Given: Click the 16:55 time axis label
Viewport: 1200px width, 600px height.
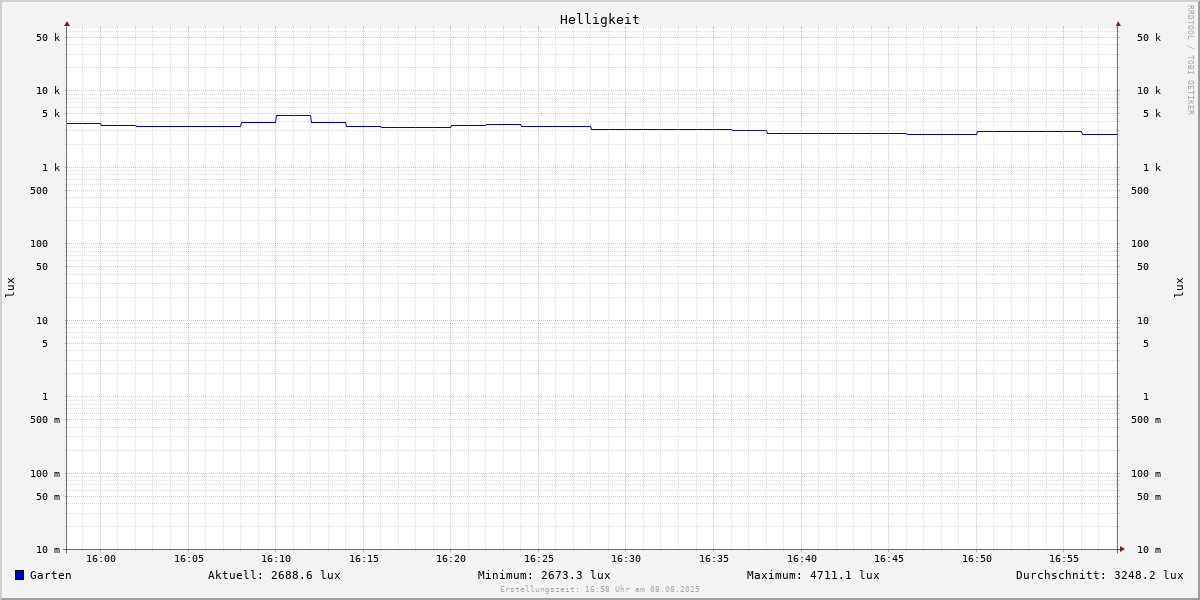Looking at the screenshot, I should click(1064, 559).
